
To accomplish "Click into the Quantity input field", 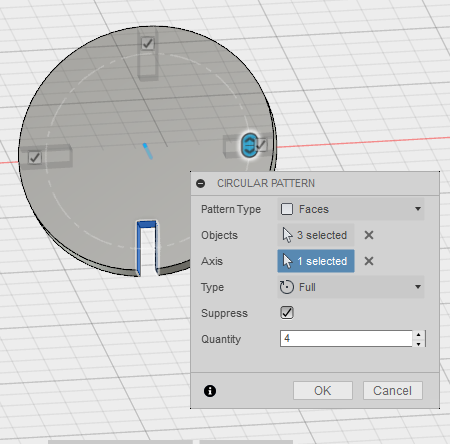I will 346,339.
